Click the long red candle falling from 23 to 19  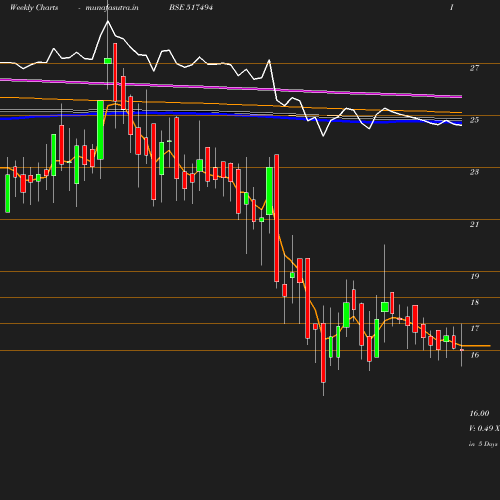(277, 218)
